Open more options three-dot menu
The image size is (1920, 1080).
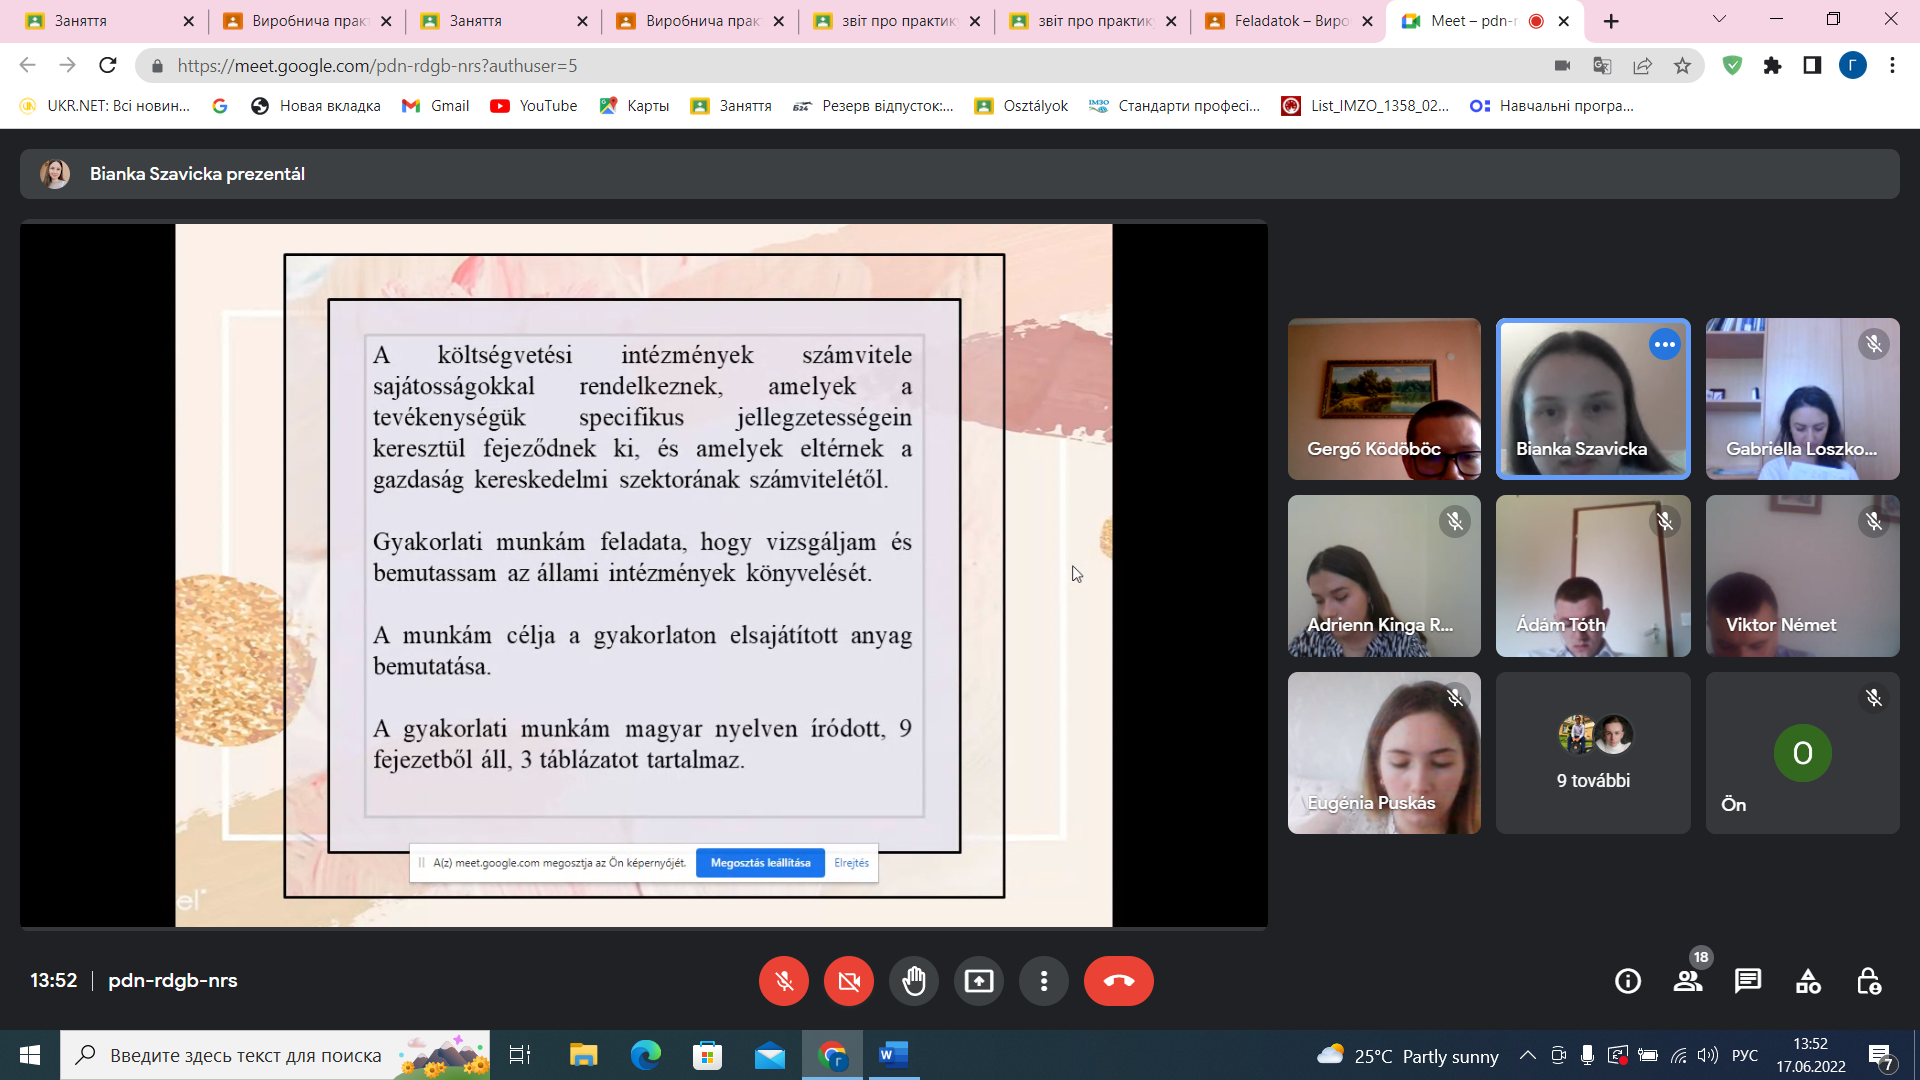[1043, 981]
